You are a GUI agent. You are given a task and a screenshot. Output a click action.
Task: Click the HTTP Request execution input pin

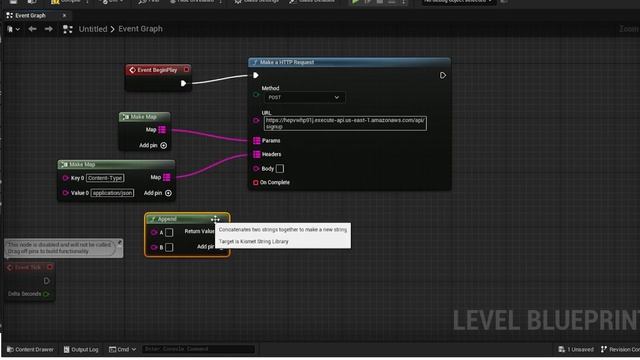(256, 76)
